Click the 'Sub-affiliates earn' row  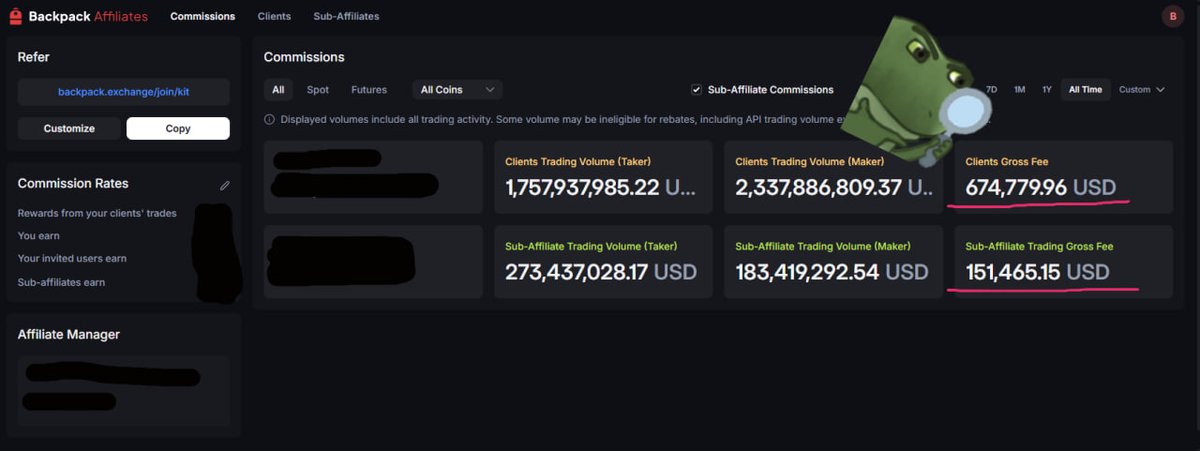(x=61, y=282)
